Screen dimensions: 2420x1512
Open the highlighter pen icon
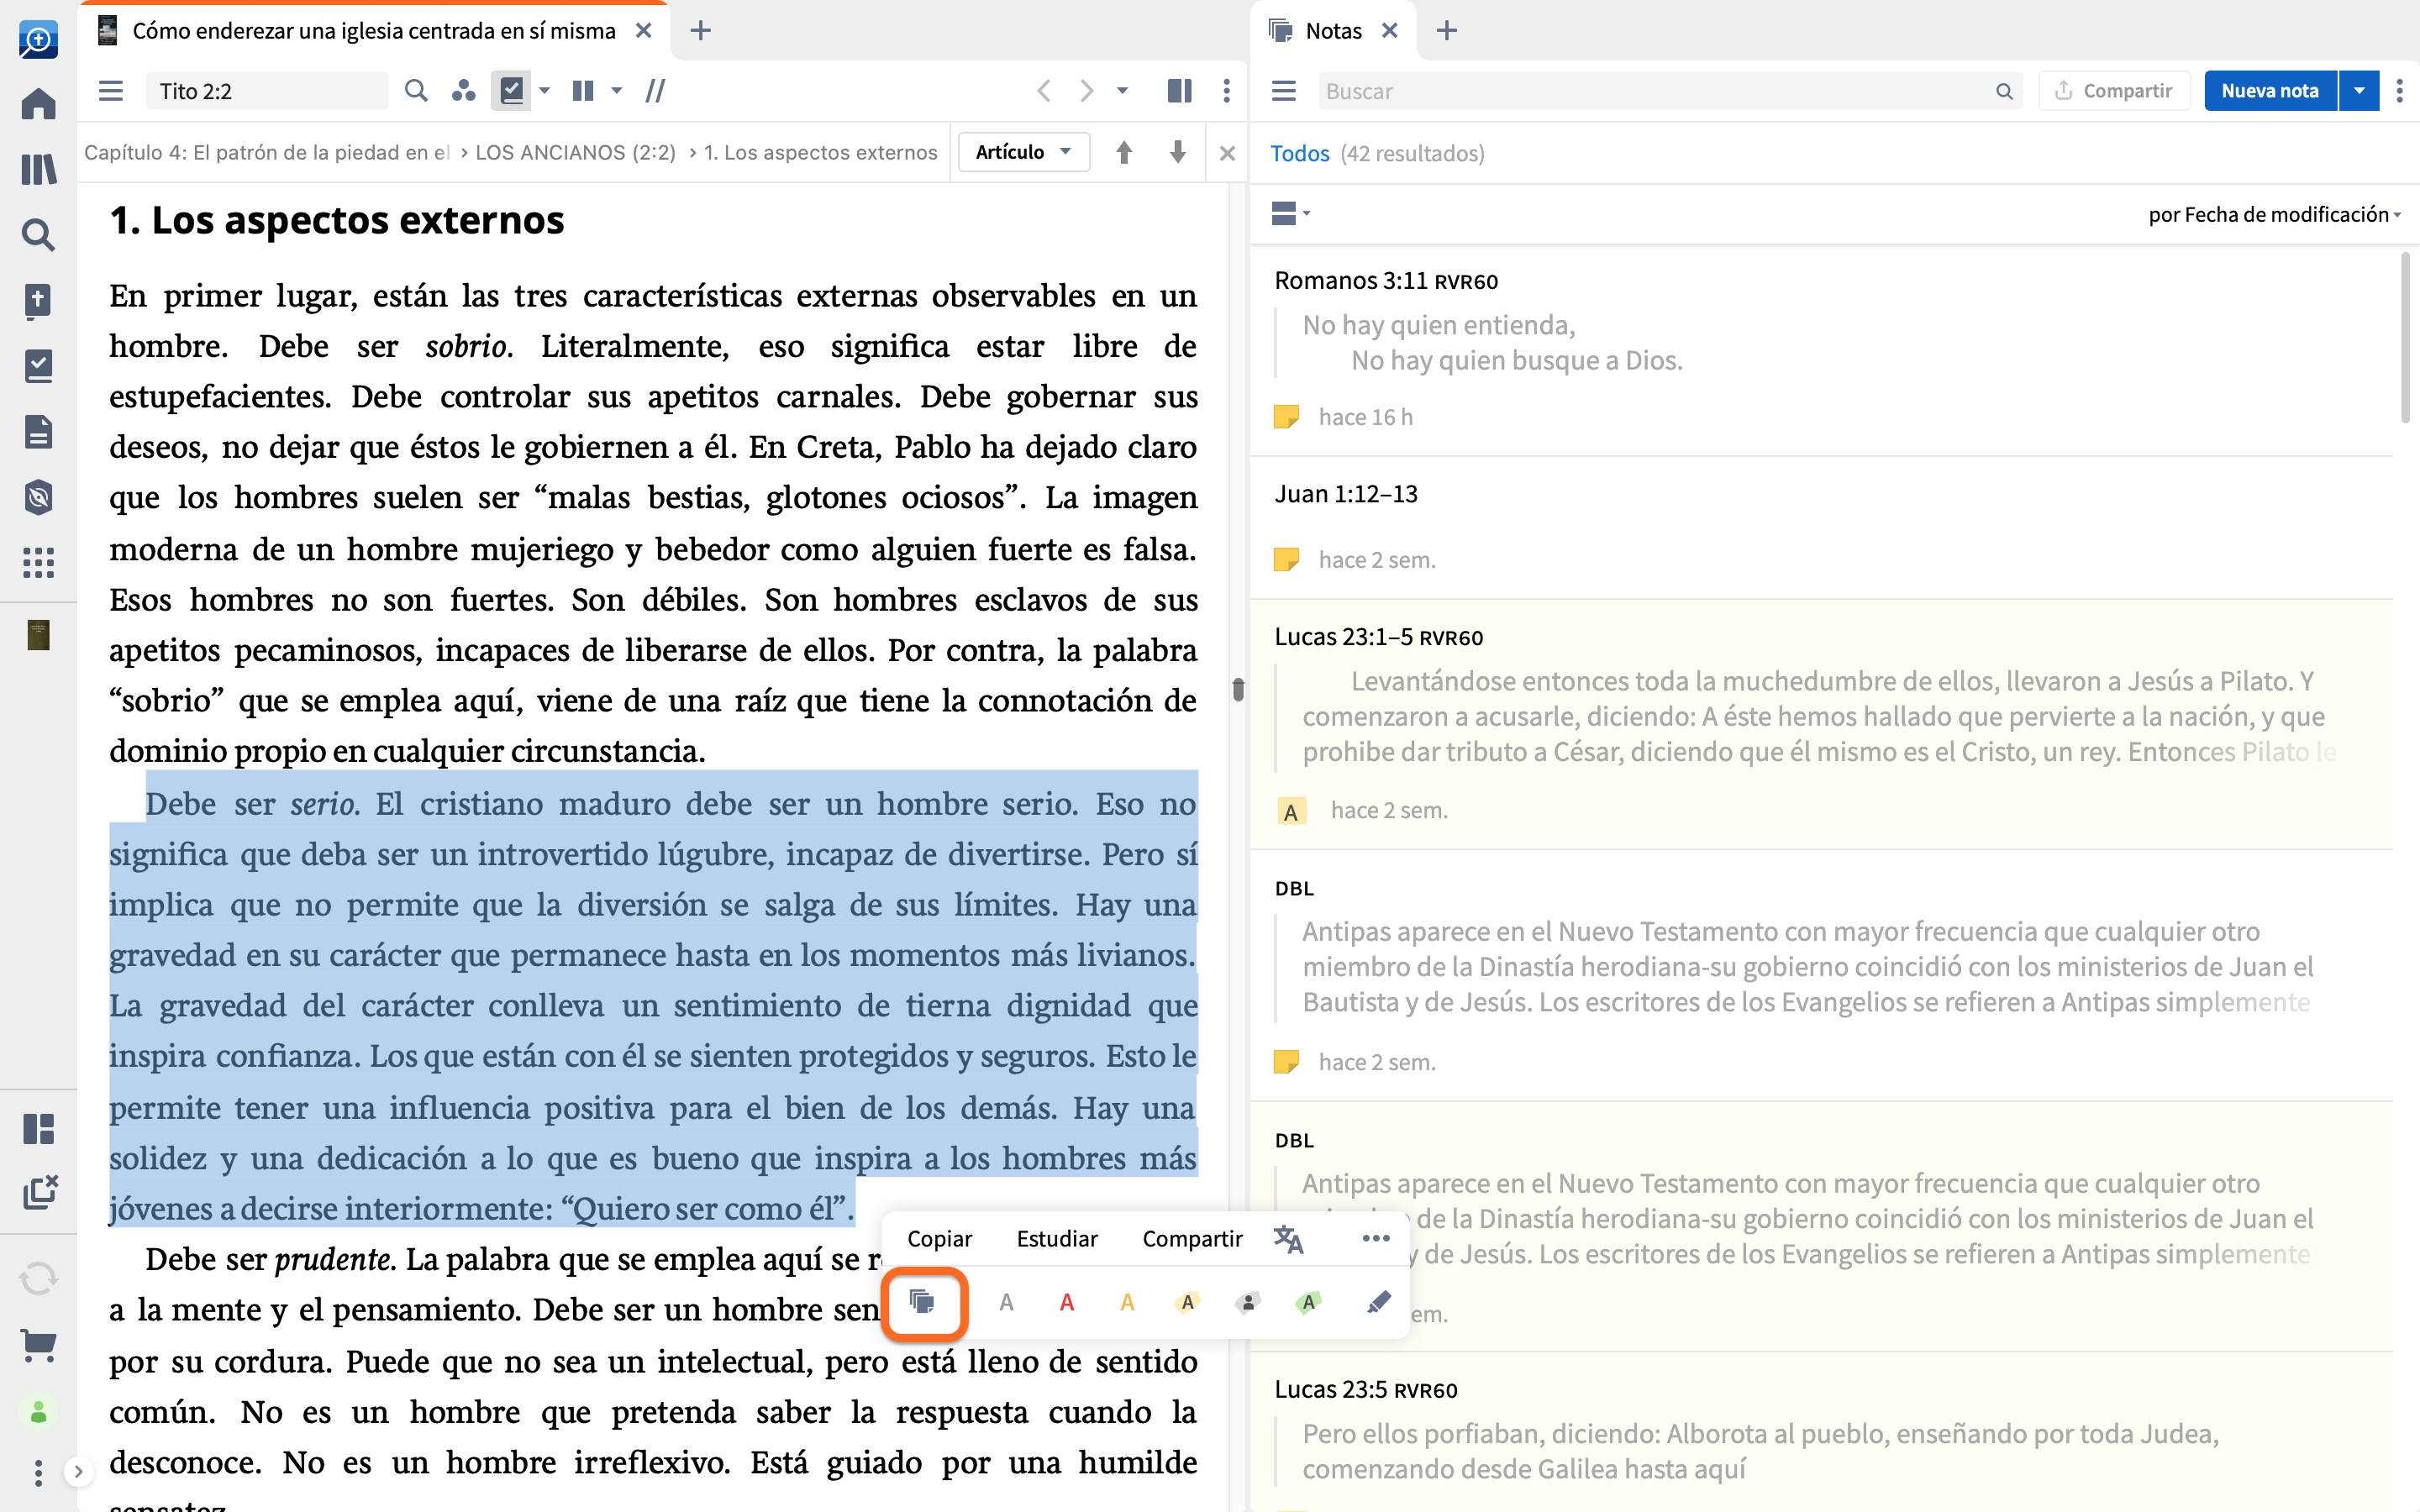1378,1302
